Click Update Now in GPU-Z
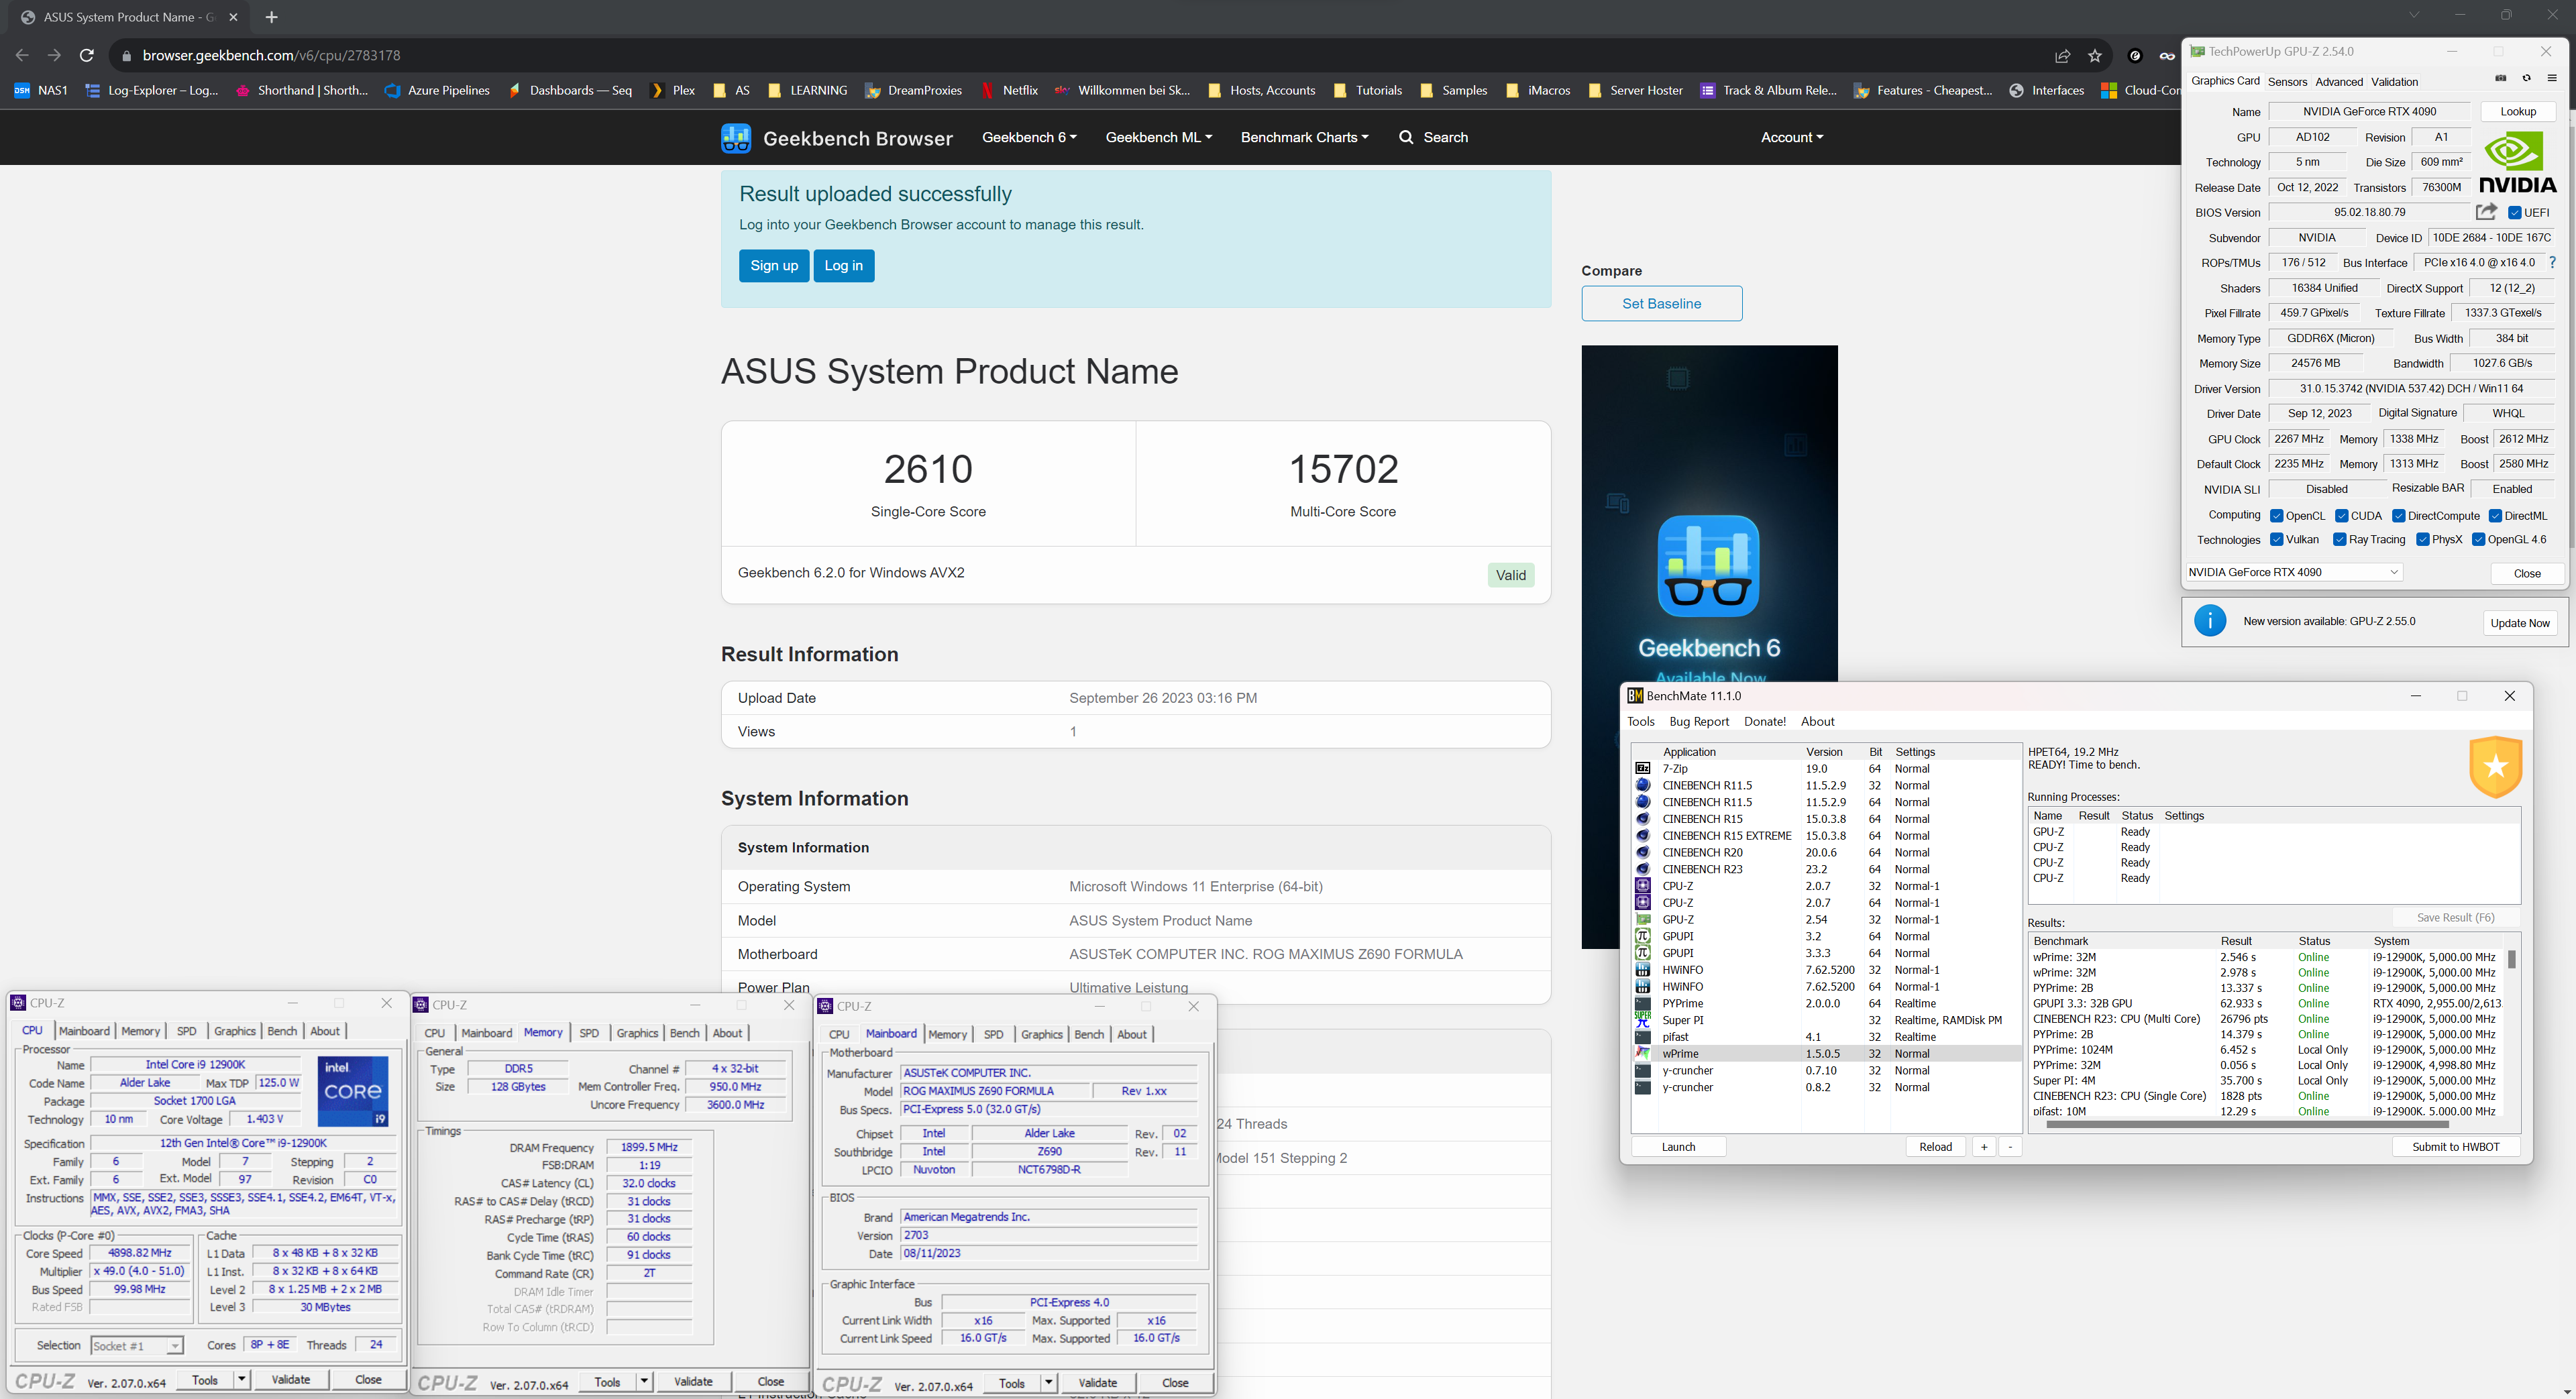This screenshot has width=2576, height=1399. click(2519, 623)
